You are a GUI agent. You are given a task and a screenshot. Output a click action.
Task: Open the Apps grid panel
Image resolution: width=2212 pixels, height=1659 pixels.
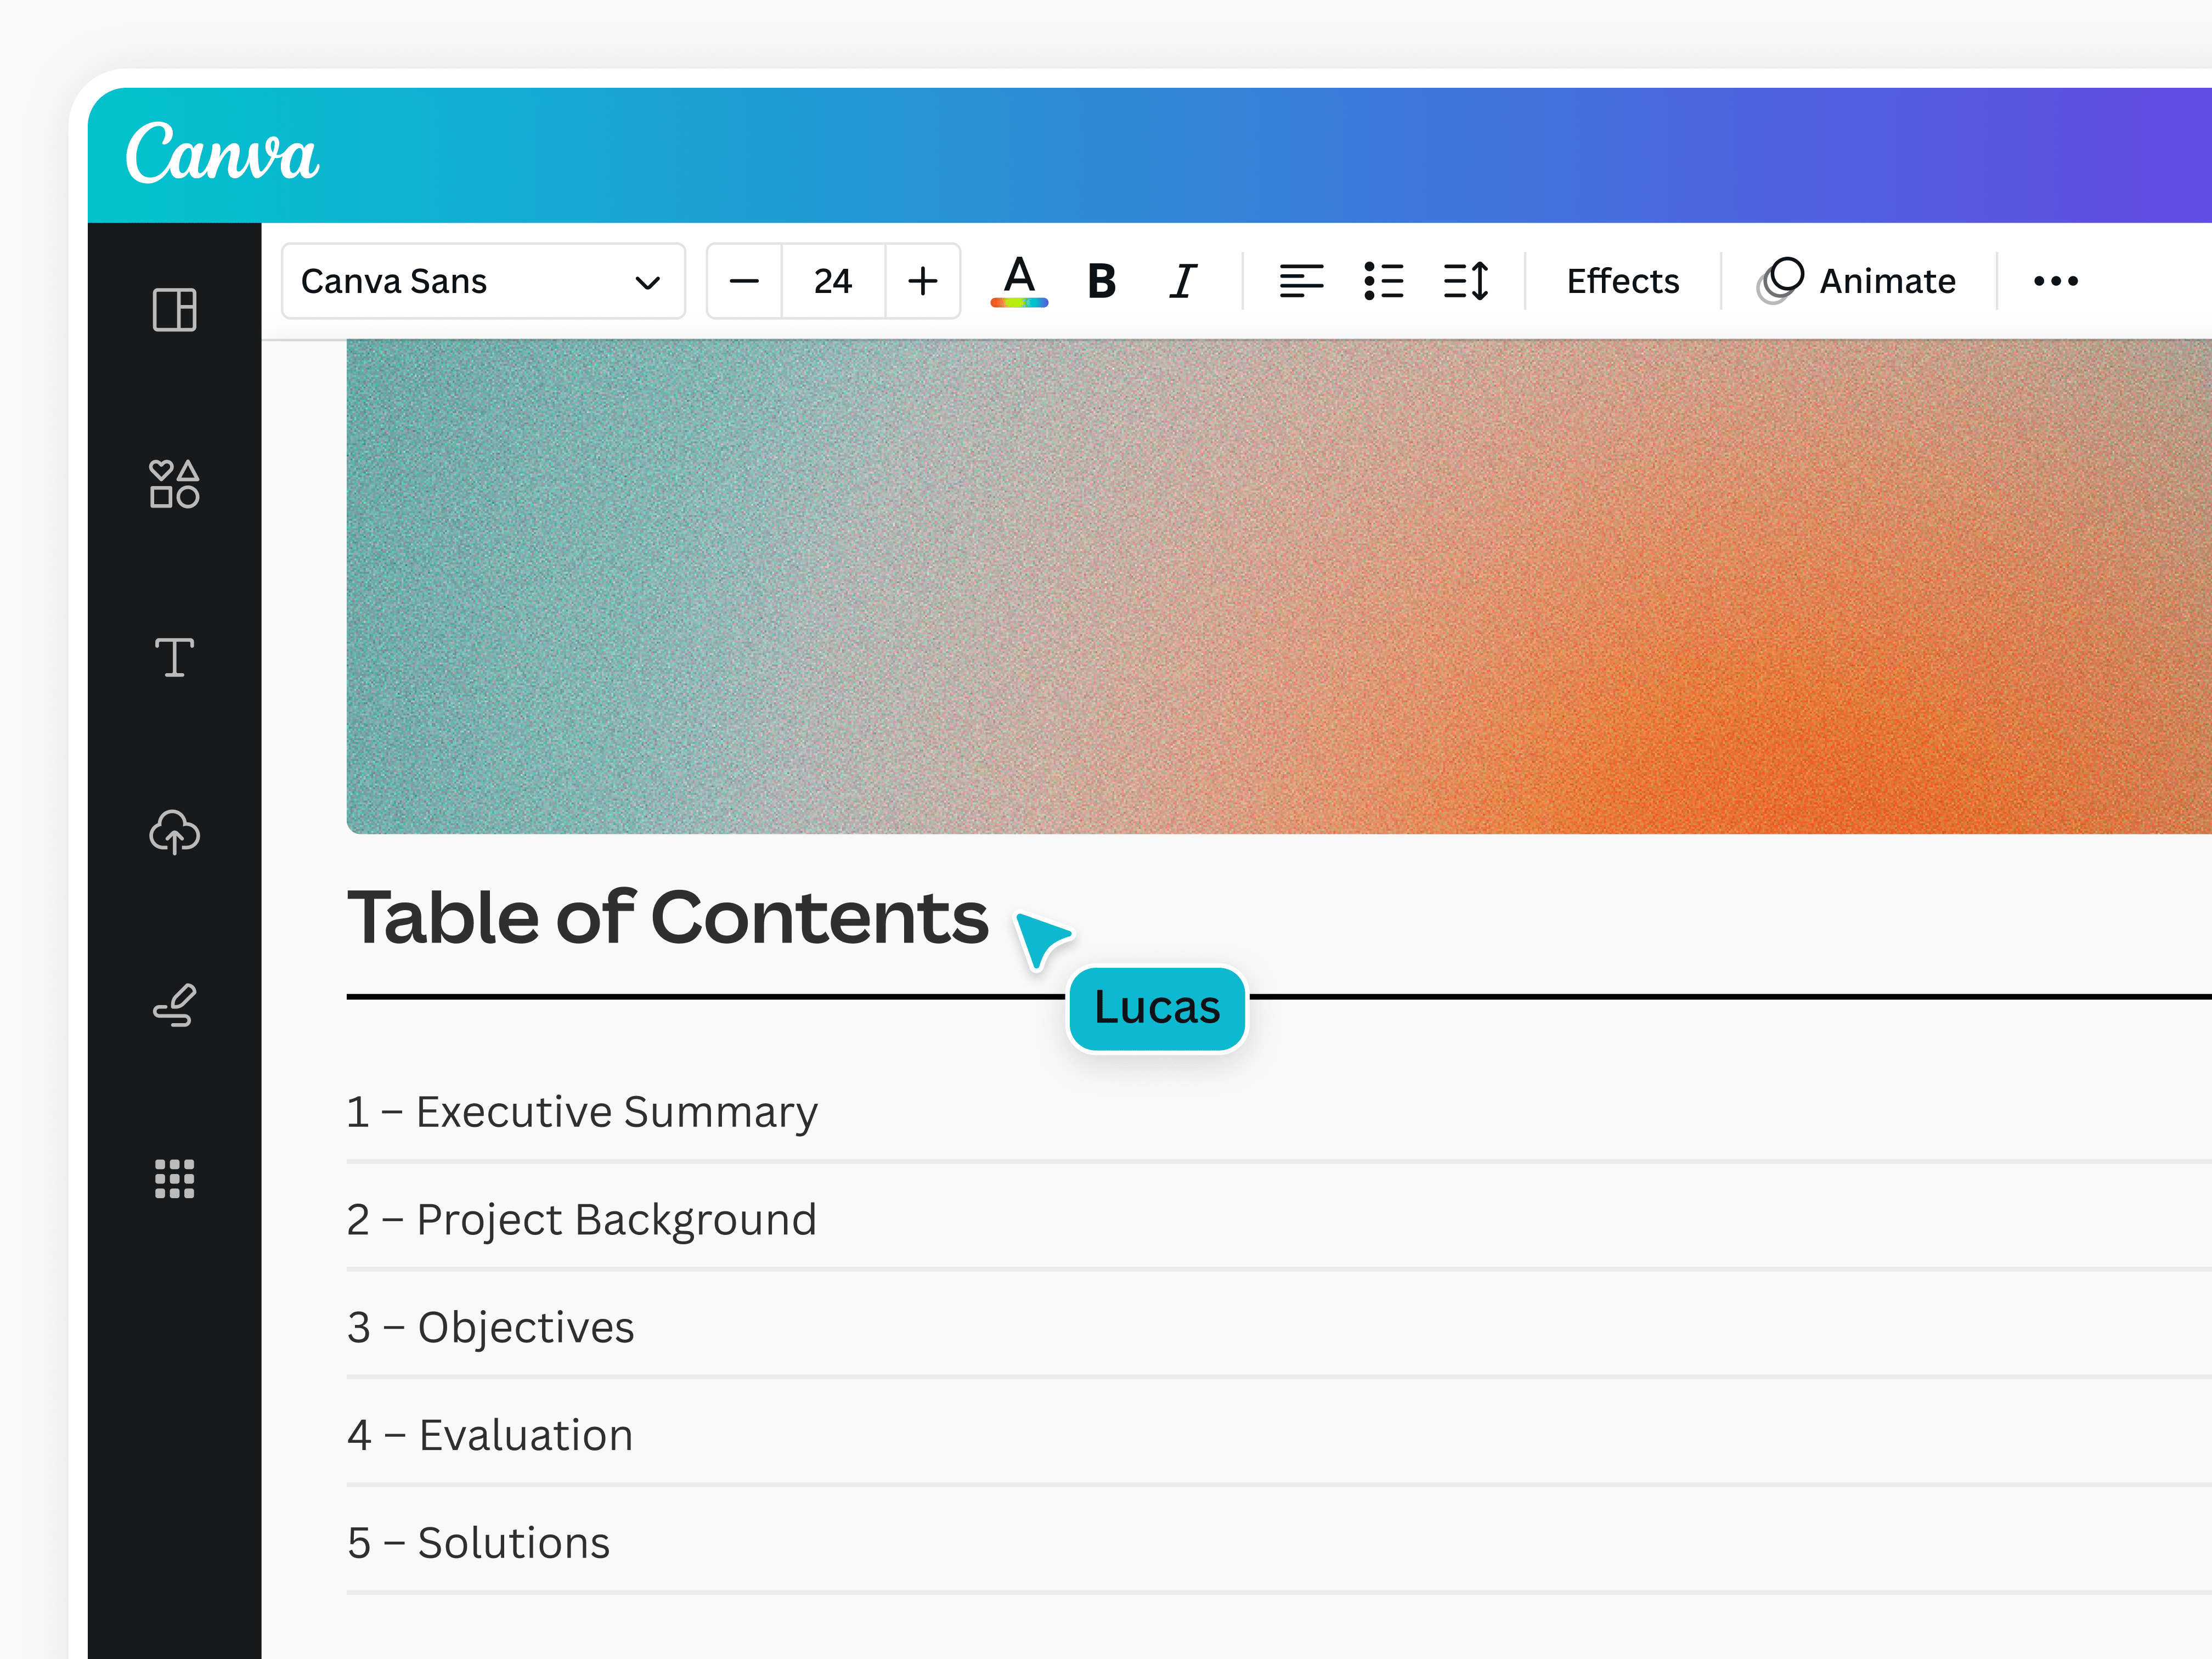[x=174, y=1179]
